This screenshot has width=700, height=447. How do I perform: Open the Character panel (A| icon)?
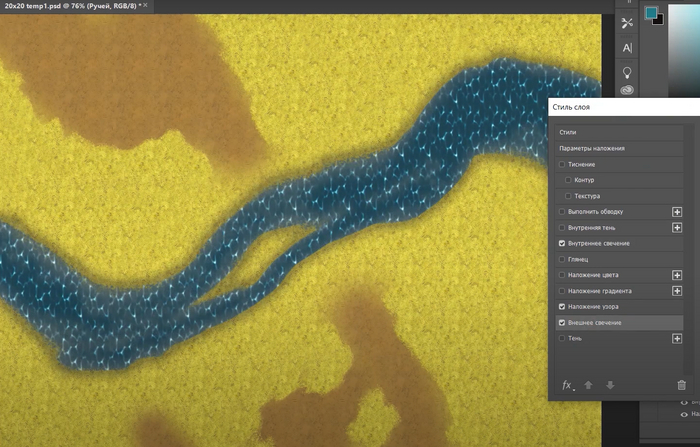(627, 48)
